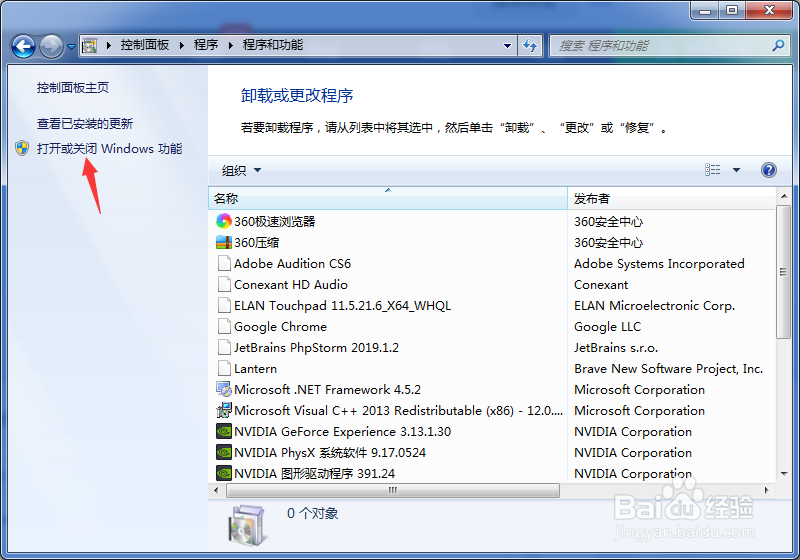Click the search magnifier icon
This screenshot has width=800, height=560.
click(x=778, y=45)
